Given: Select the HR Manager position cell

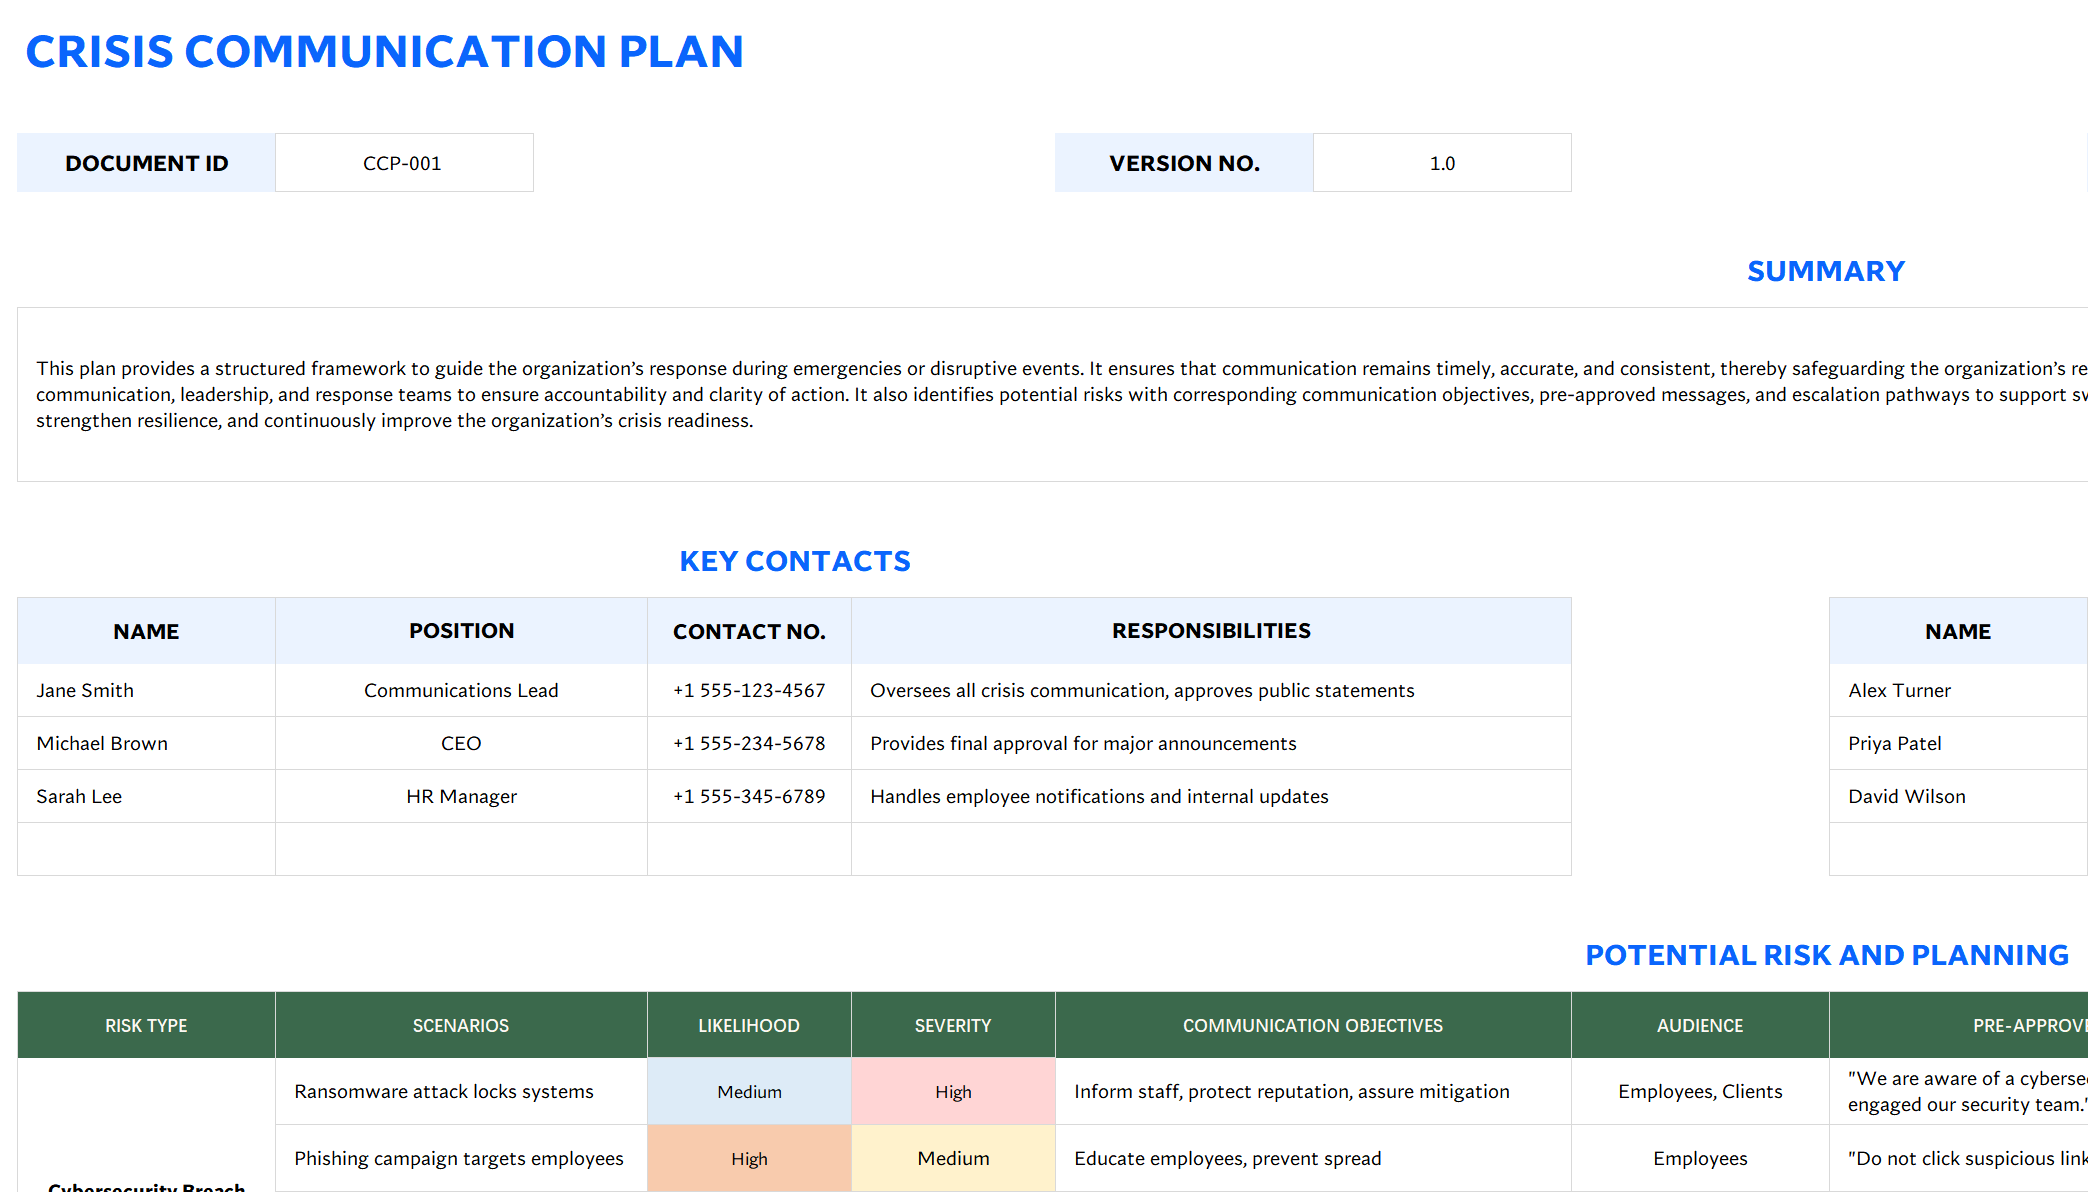Looking at the screenshot, I should [x=461, y=796].
